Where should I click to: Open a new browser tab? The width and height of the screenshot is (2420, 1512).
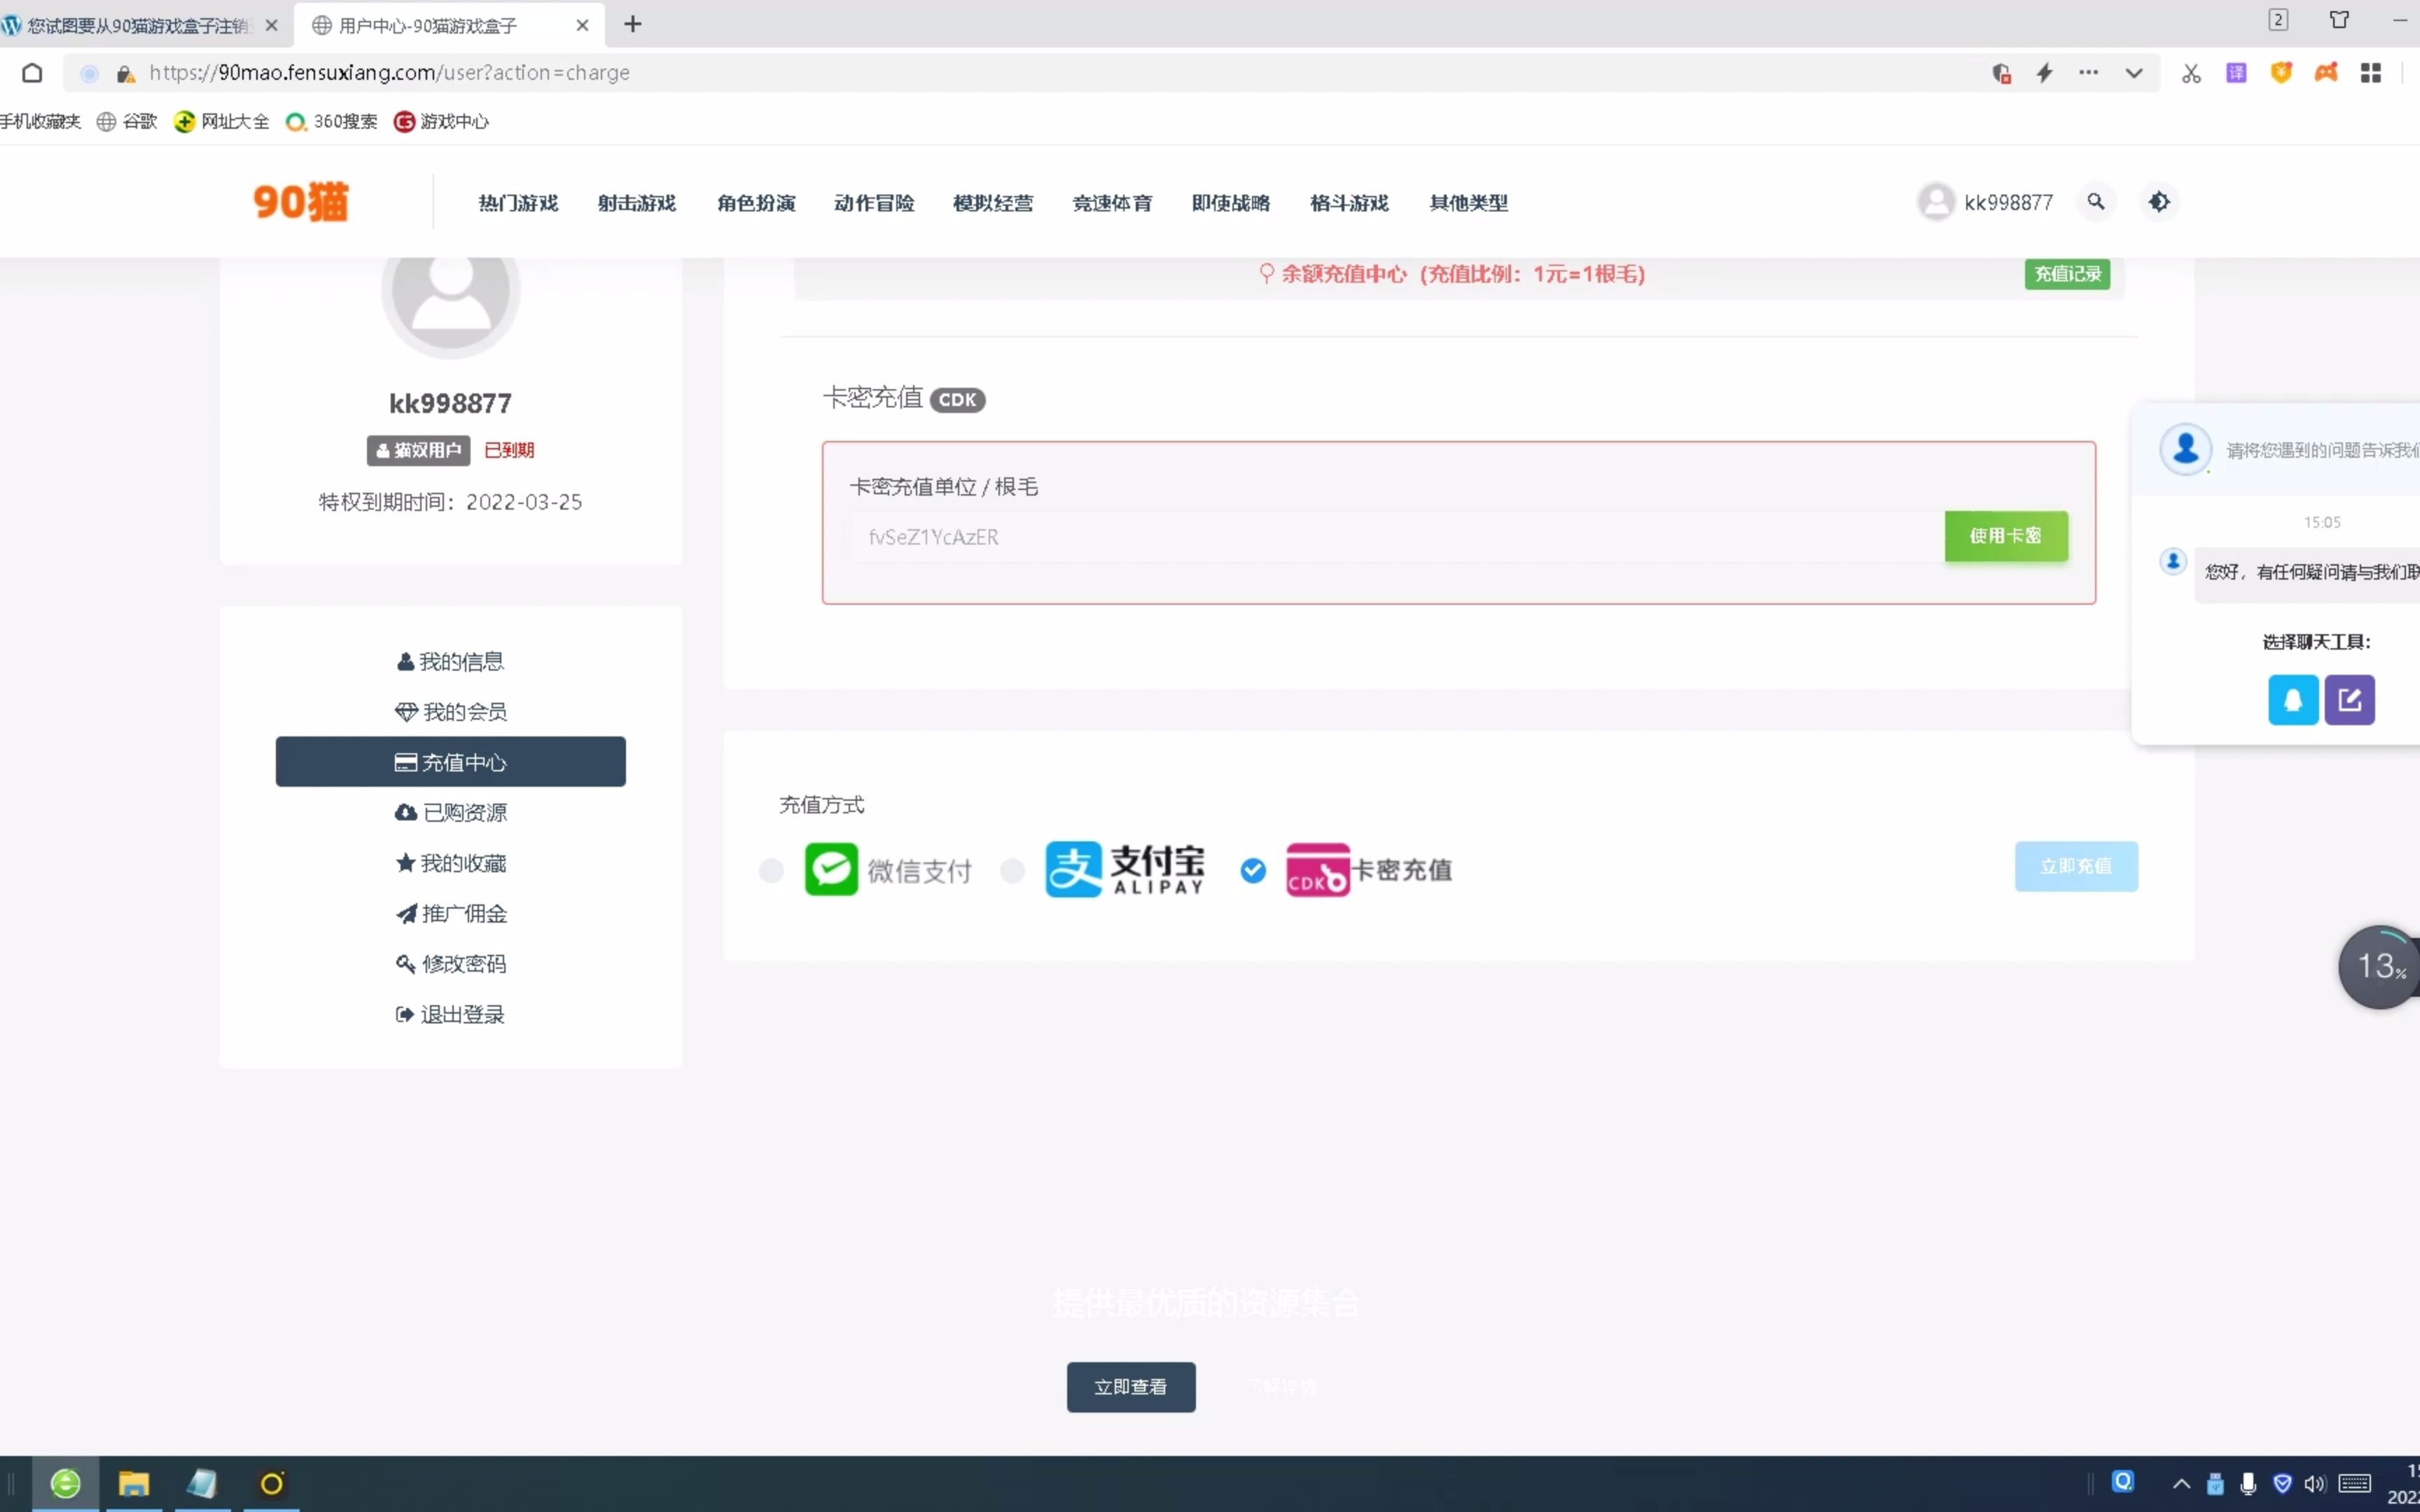(632, 24)
